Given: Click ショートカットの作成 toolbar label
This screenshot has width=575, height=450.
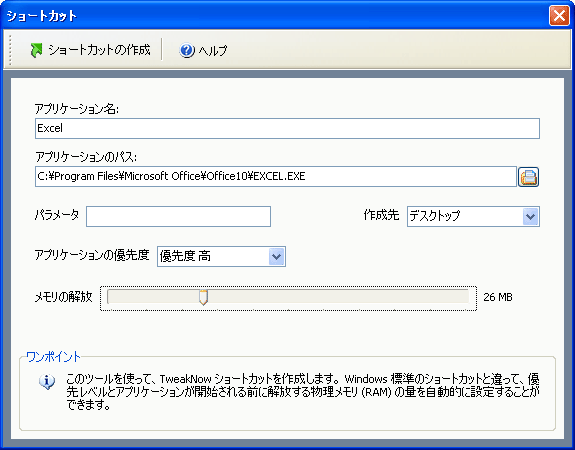Looking at the screenshot, I should coord(99,50).
